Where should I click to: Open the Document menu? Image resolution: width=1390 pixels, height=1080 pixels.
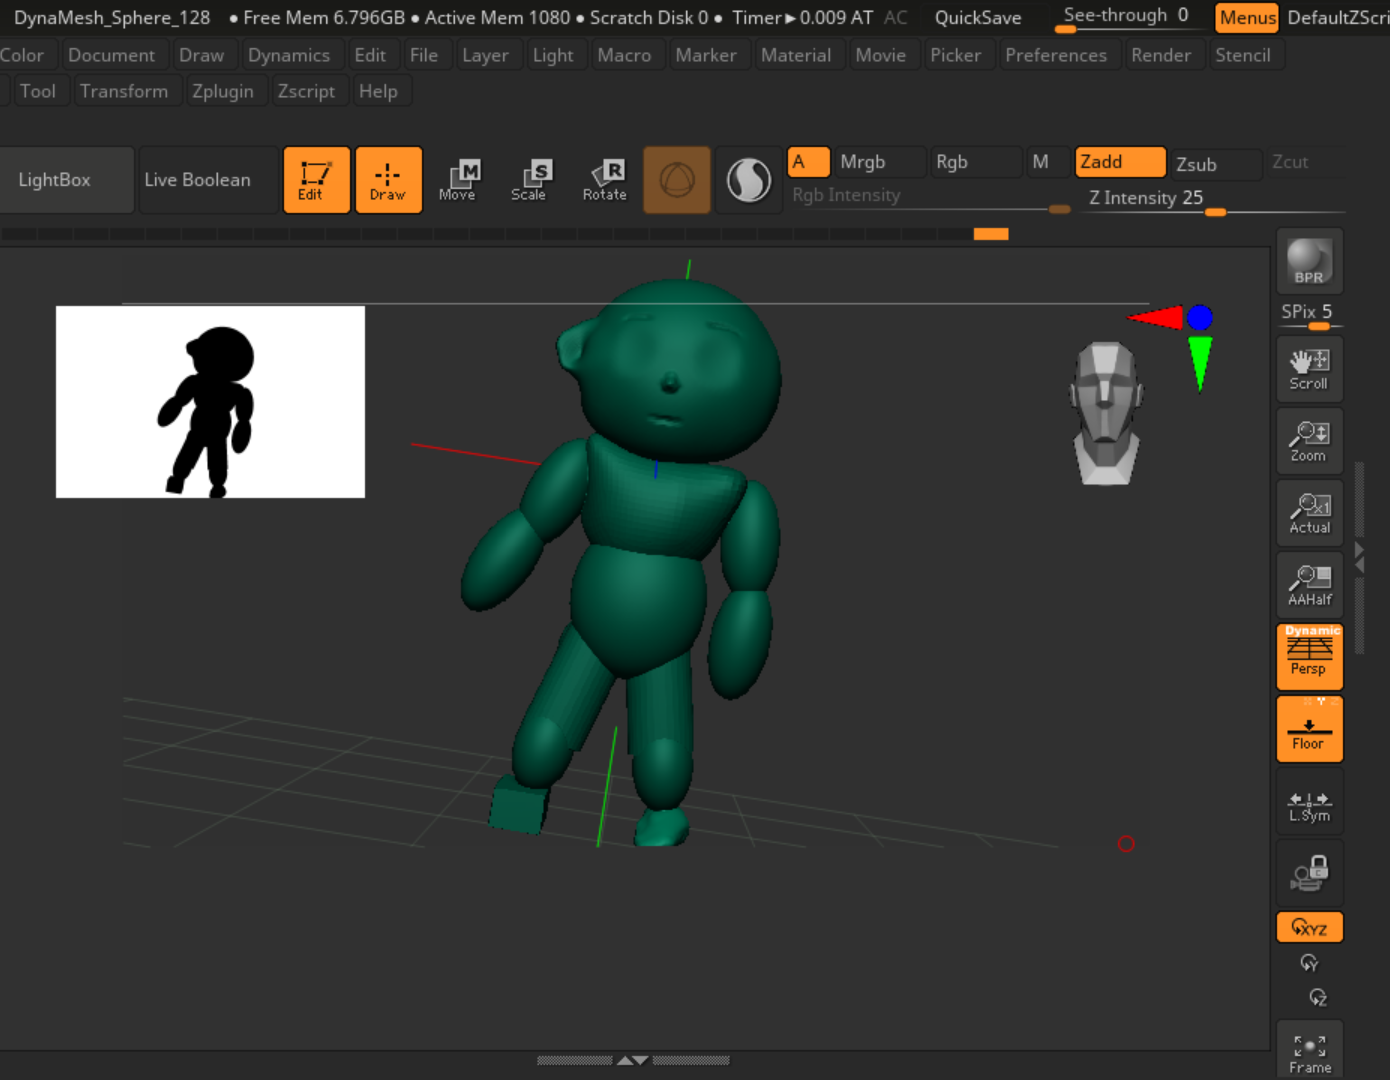pos(111,55)
